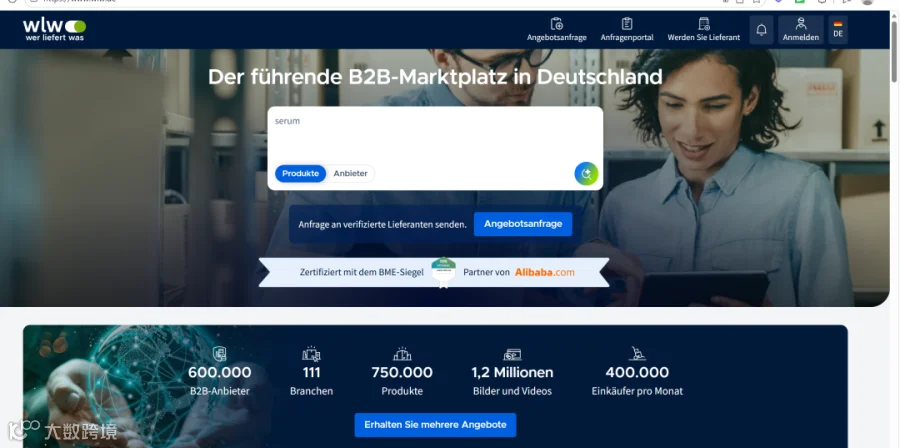This screenshot has height=448, width=900.
Task: Click the notification bell icon
Action: [761, 30]
